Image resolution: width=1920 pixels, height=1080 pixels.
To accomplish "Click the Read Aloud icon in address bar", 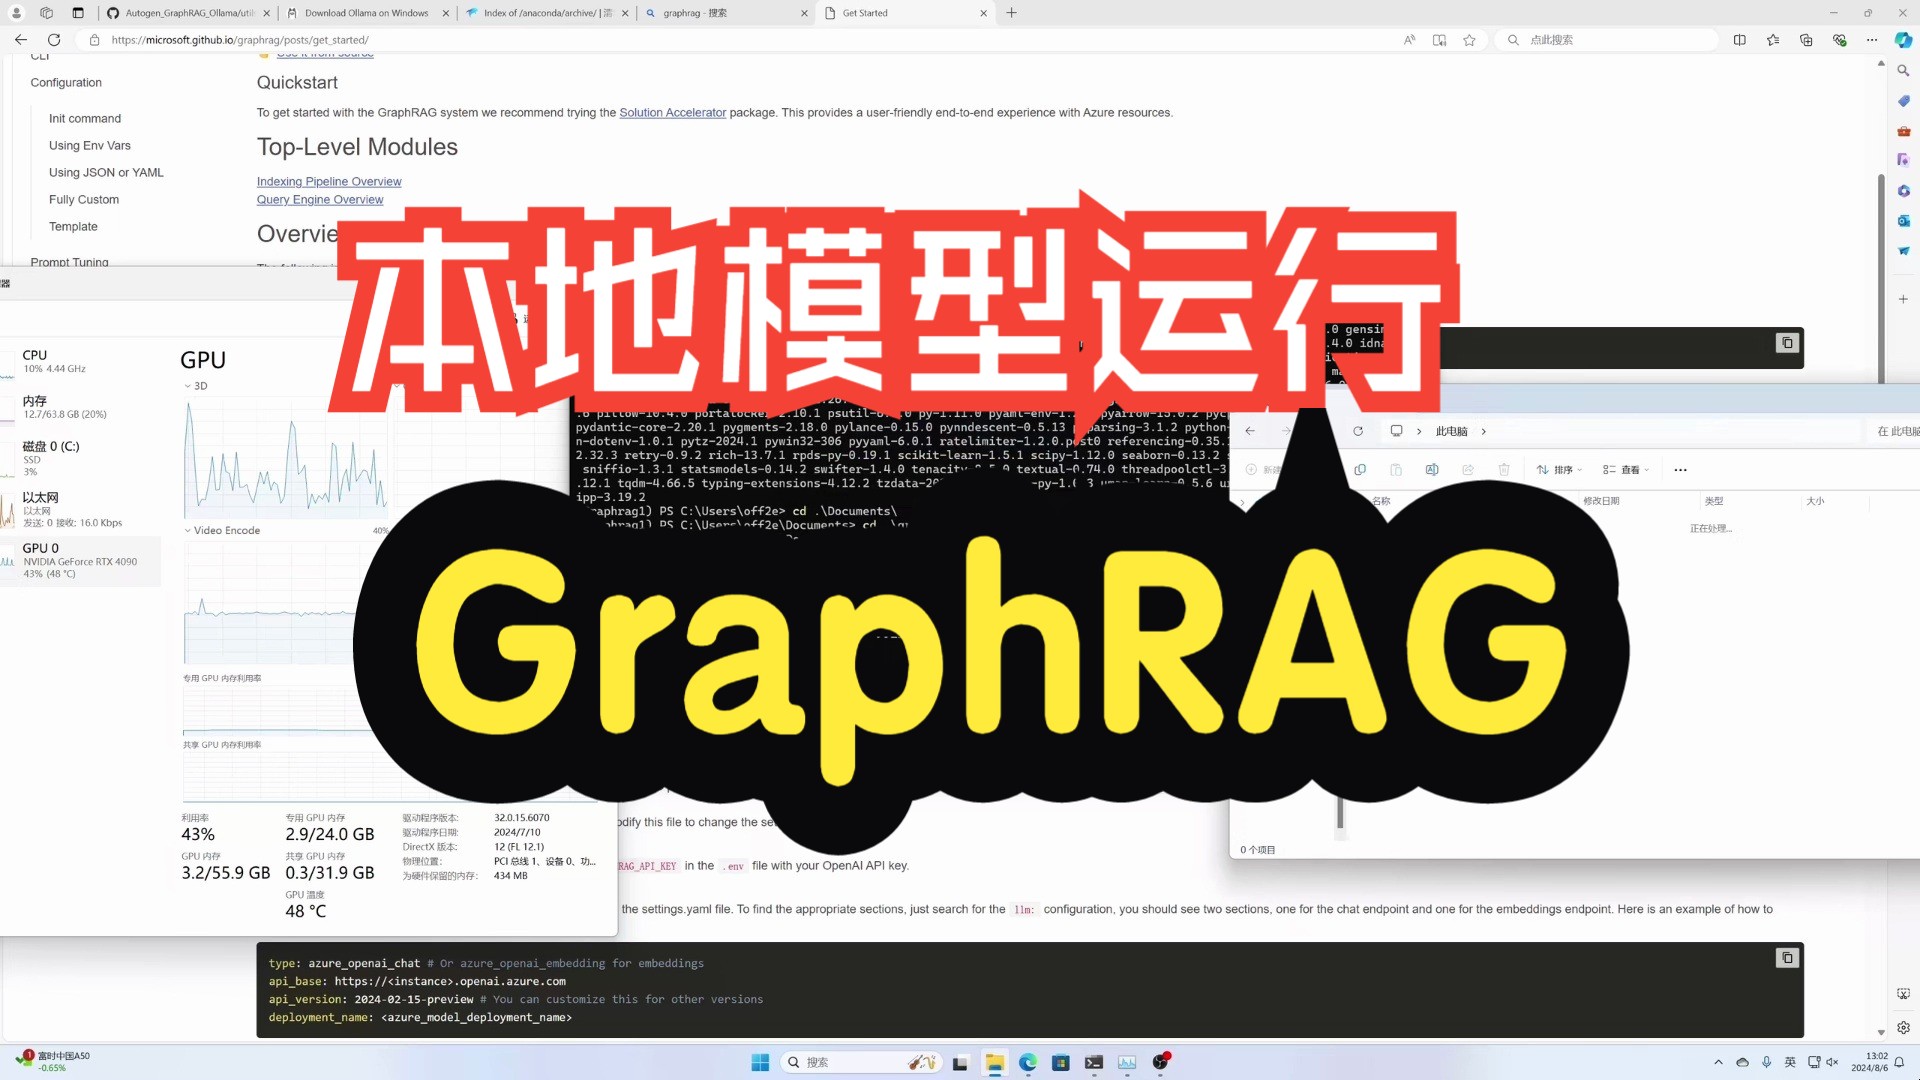I will pyautogui.click(x=1409, y=40).
